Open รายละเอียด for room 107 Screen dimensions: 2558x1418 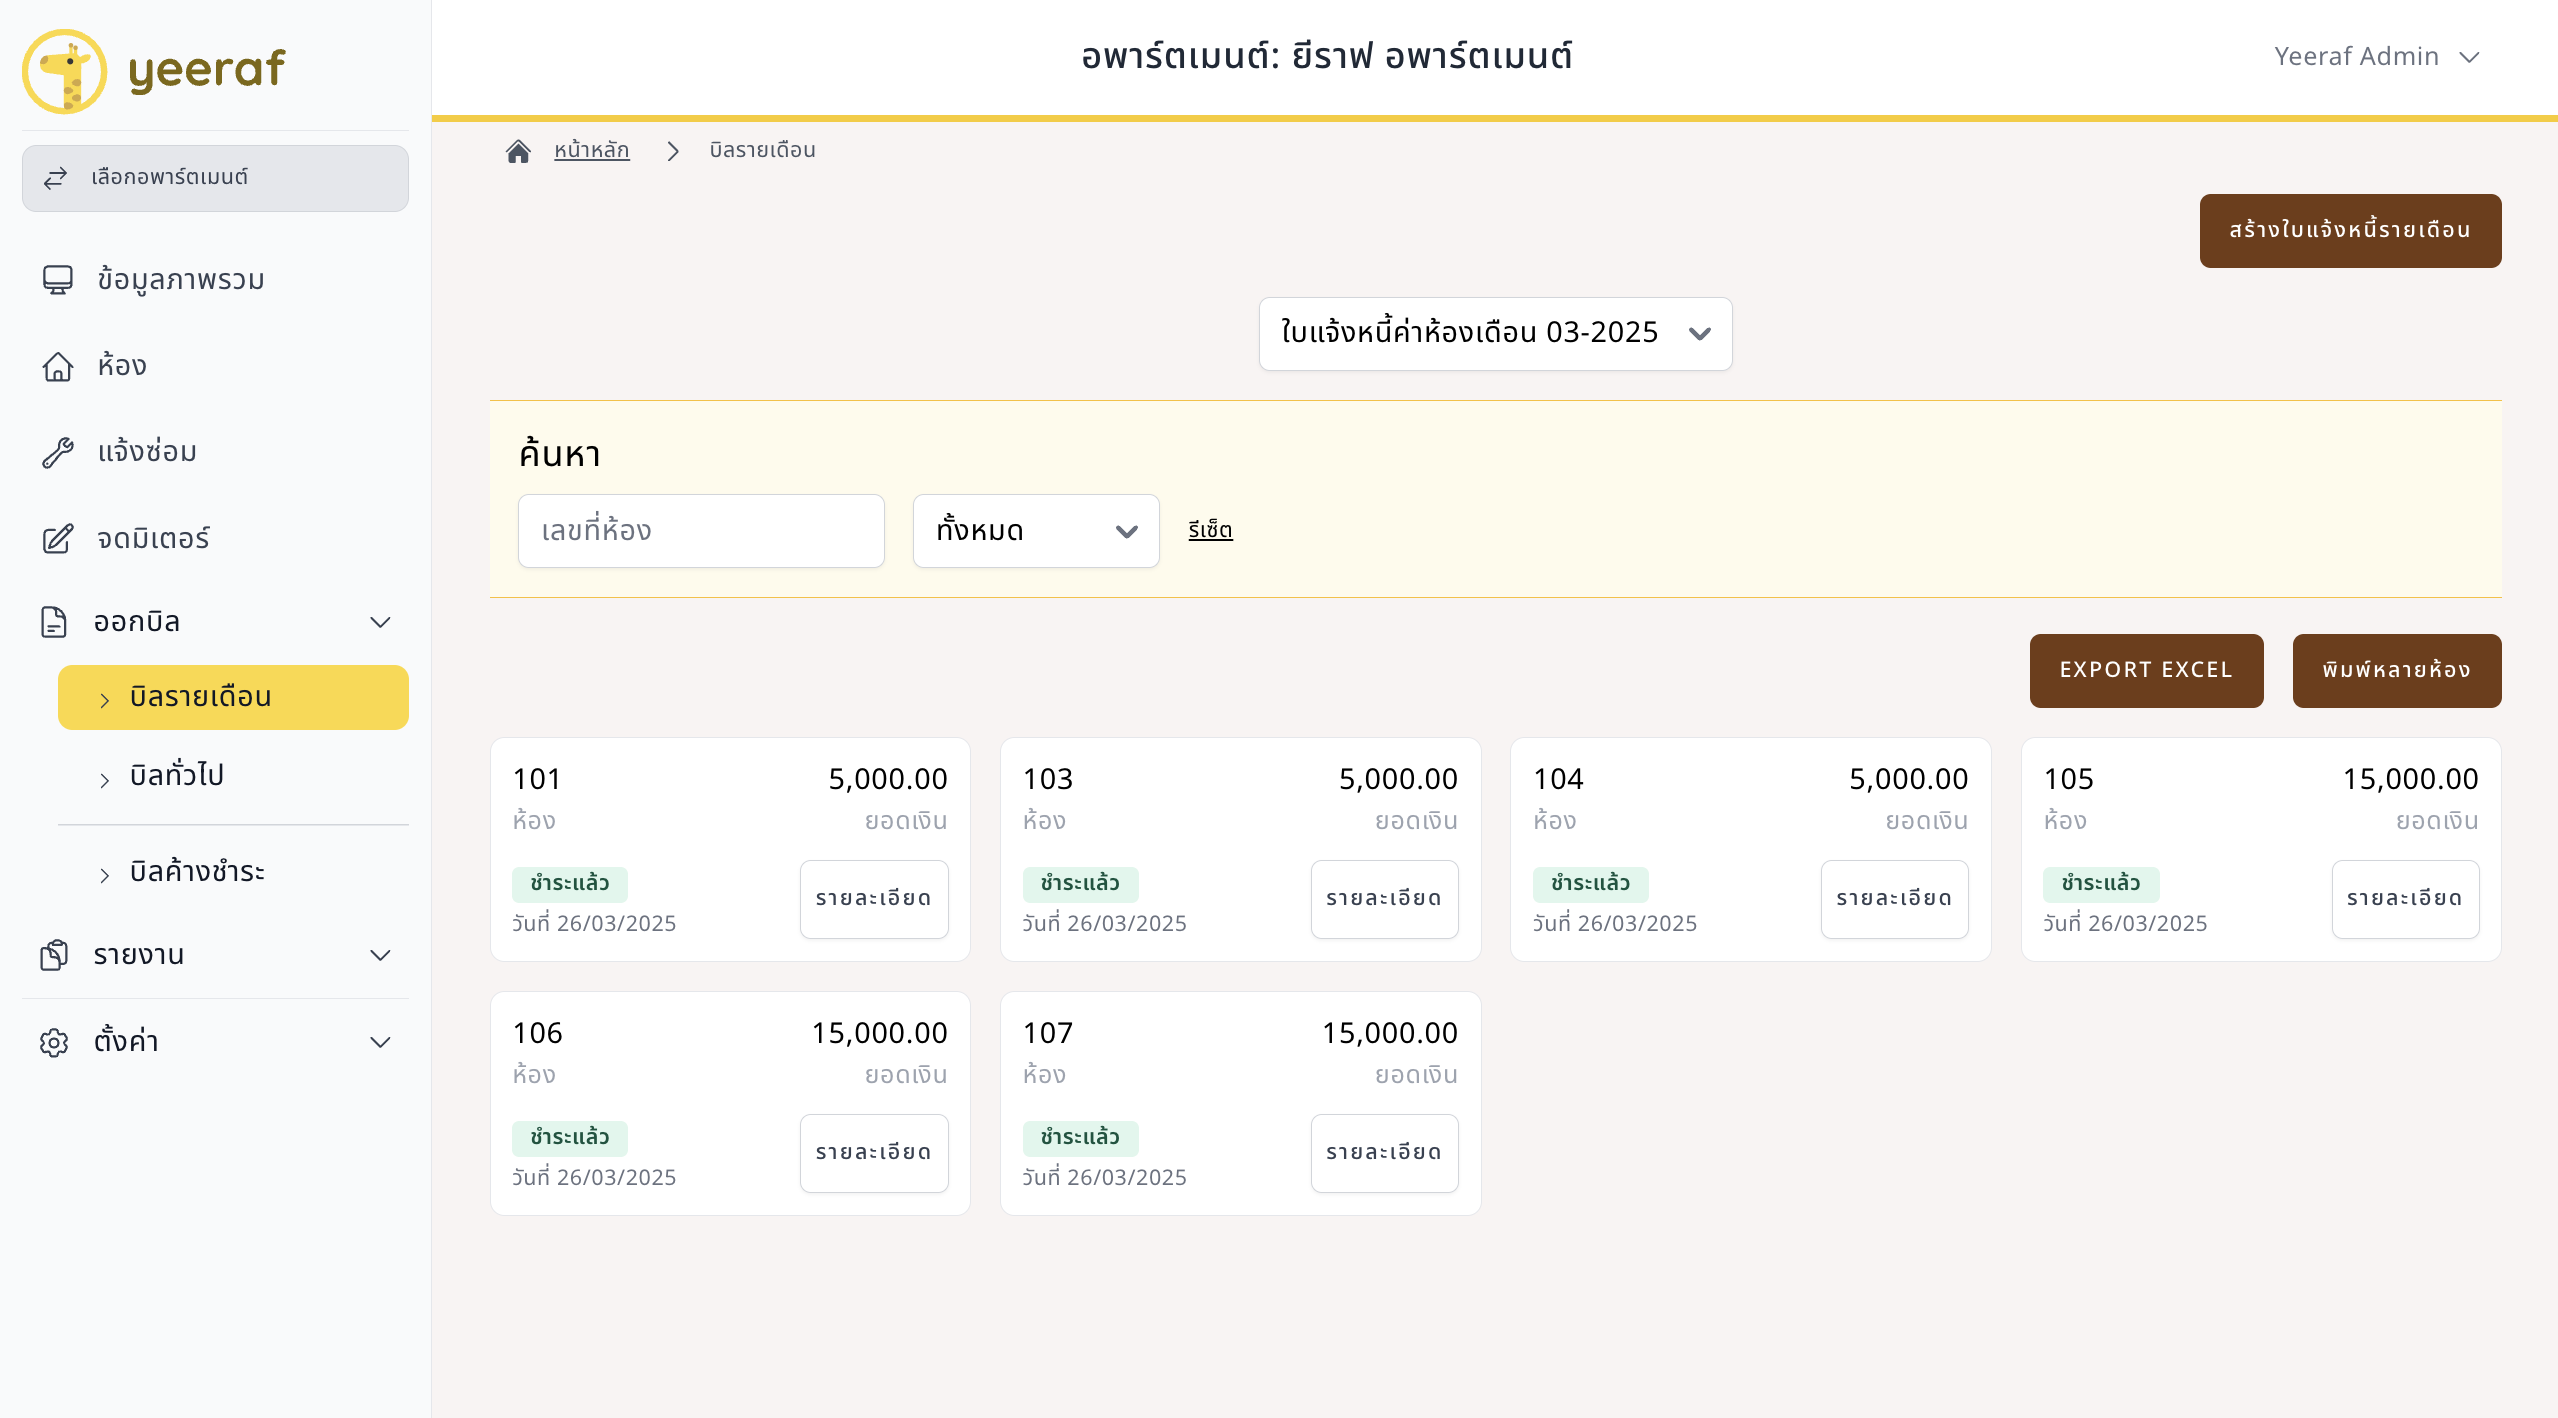(x=1384, y=1153)
